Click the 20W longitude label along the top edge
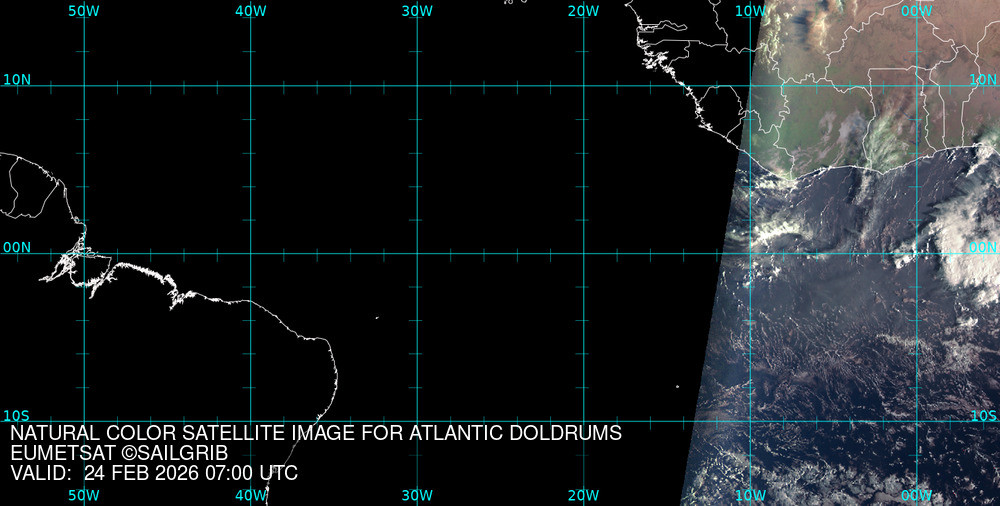This screenshot has height=506, width=1000. 583,10
